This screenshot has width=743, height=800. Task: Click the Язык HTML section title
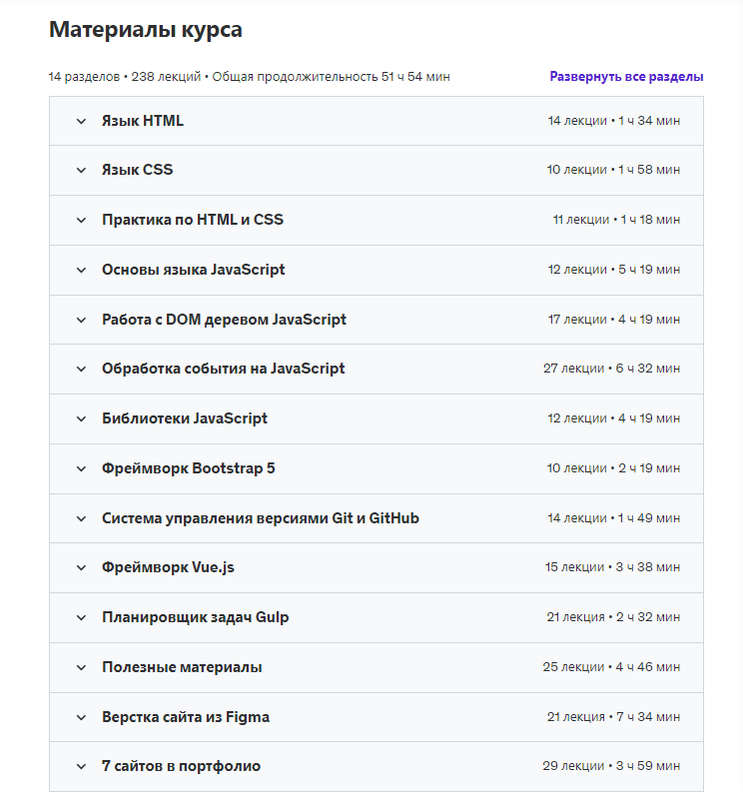click(x=143, y=121)
